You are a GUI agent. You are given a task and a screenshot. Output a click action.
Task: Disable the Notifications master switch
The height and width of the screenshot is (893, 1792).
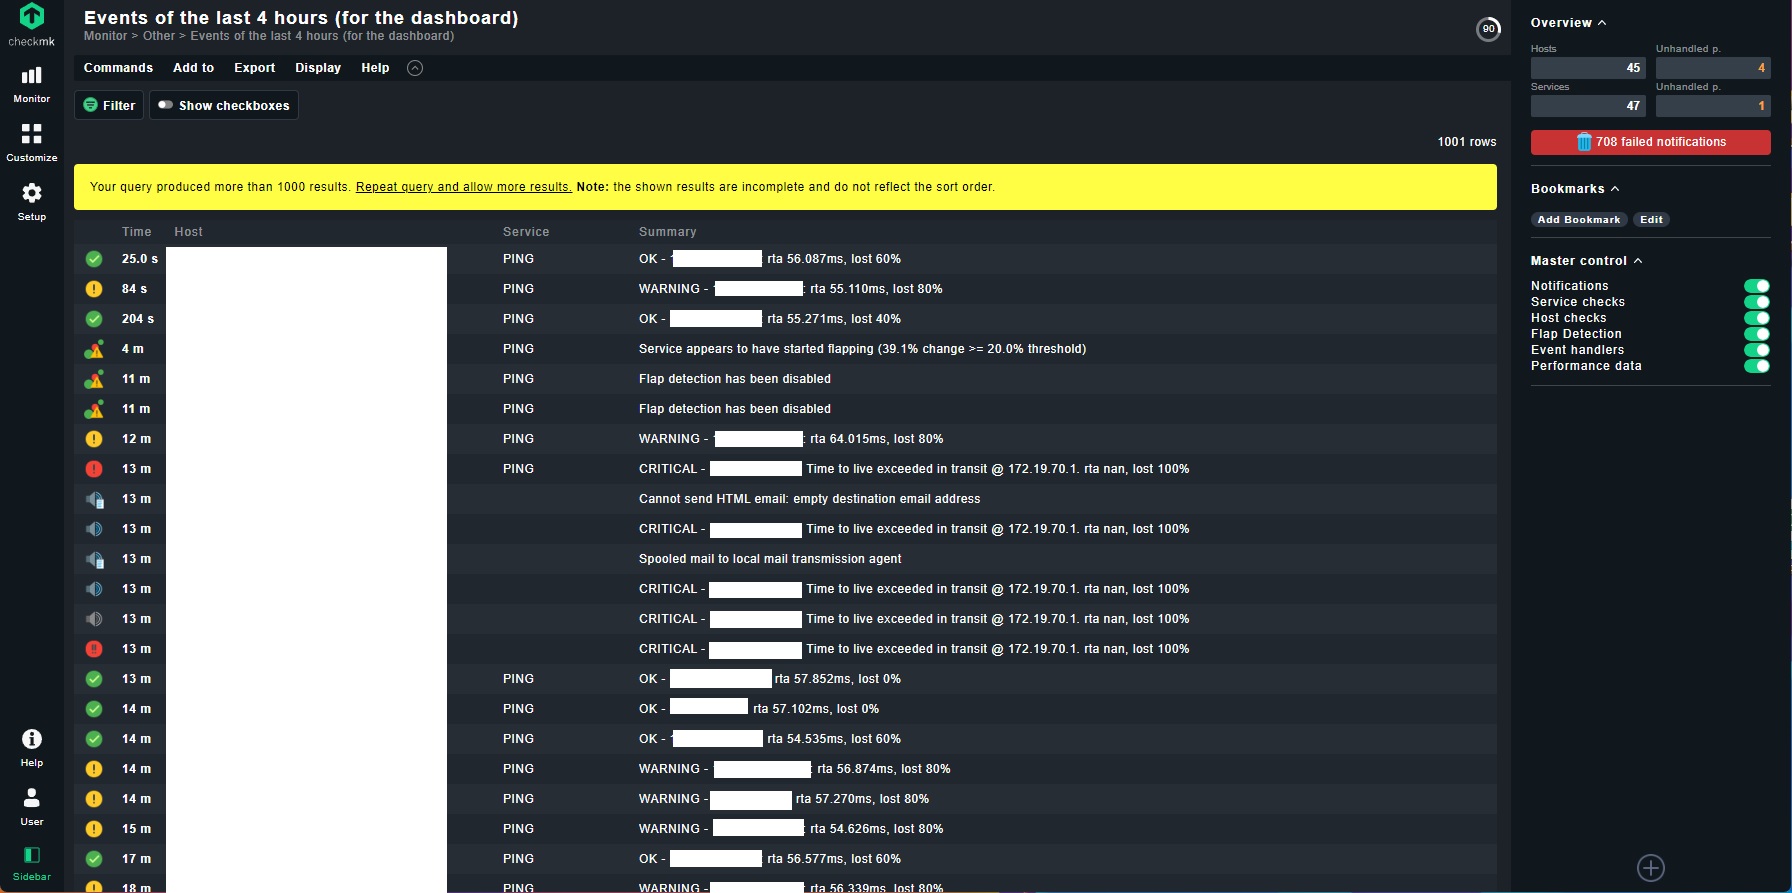point(1756,286)
